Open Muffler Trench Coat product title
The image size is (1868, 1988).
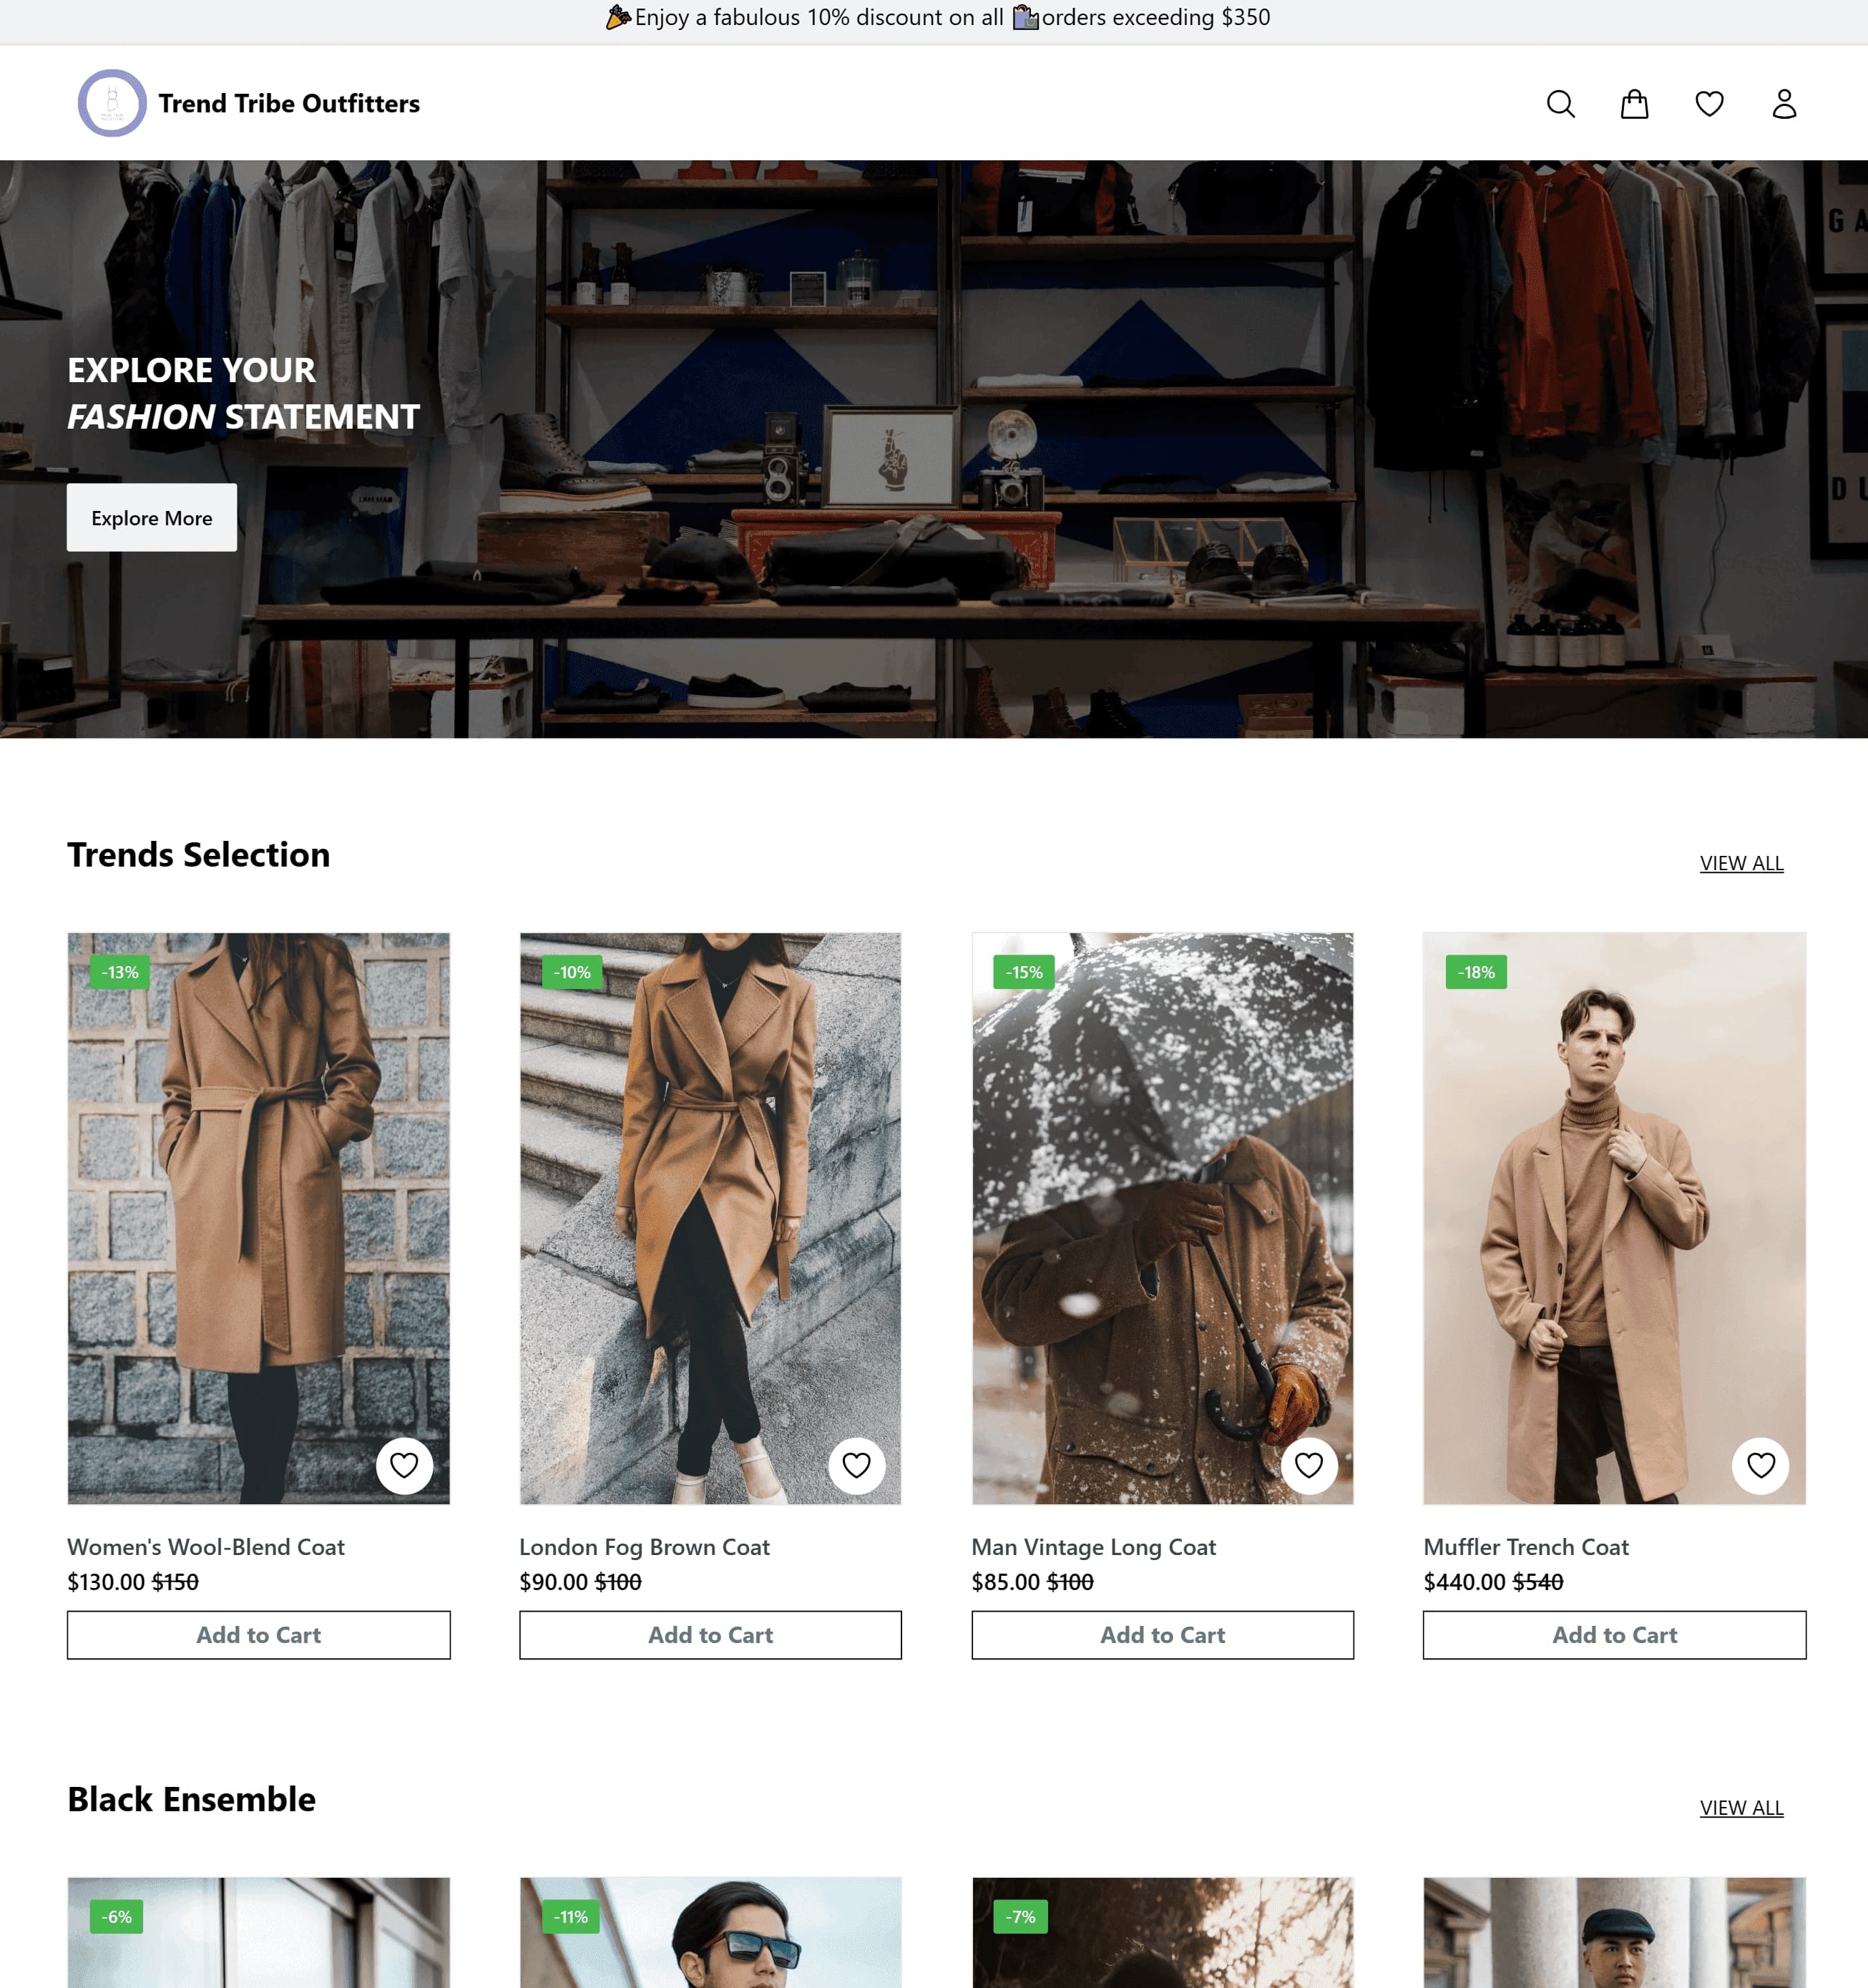click(1525, 1547)
